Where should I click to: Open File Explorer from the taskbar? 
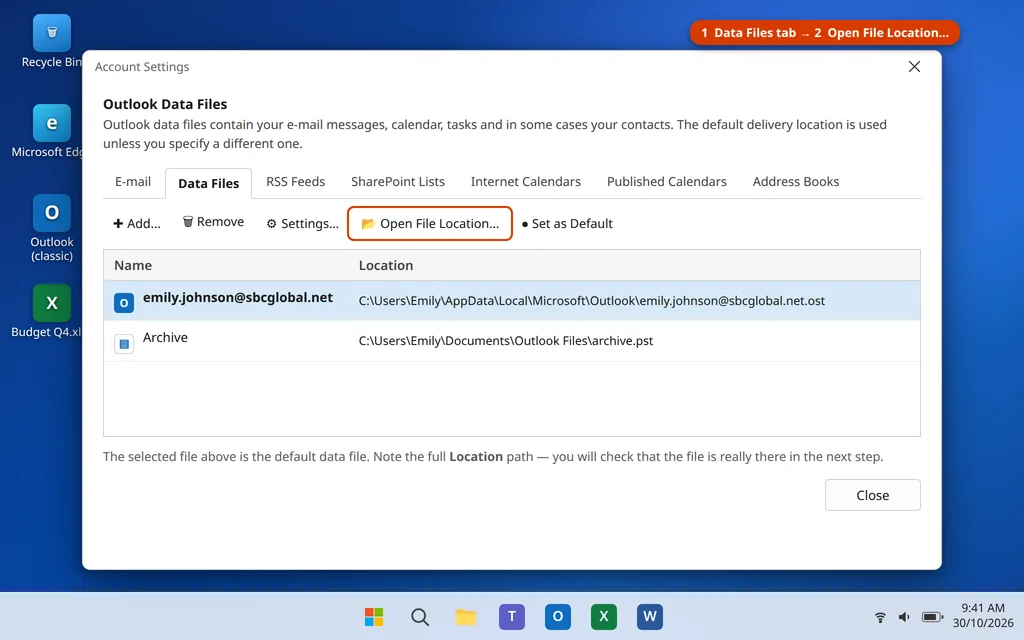click(x=466, y=616)
